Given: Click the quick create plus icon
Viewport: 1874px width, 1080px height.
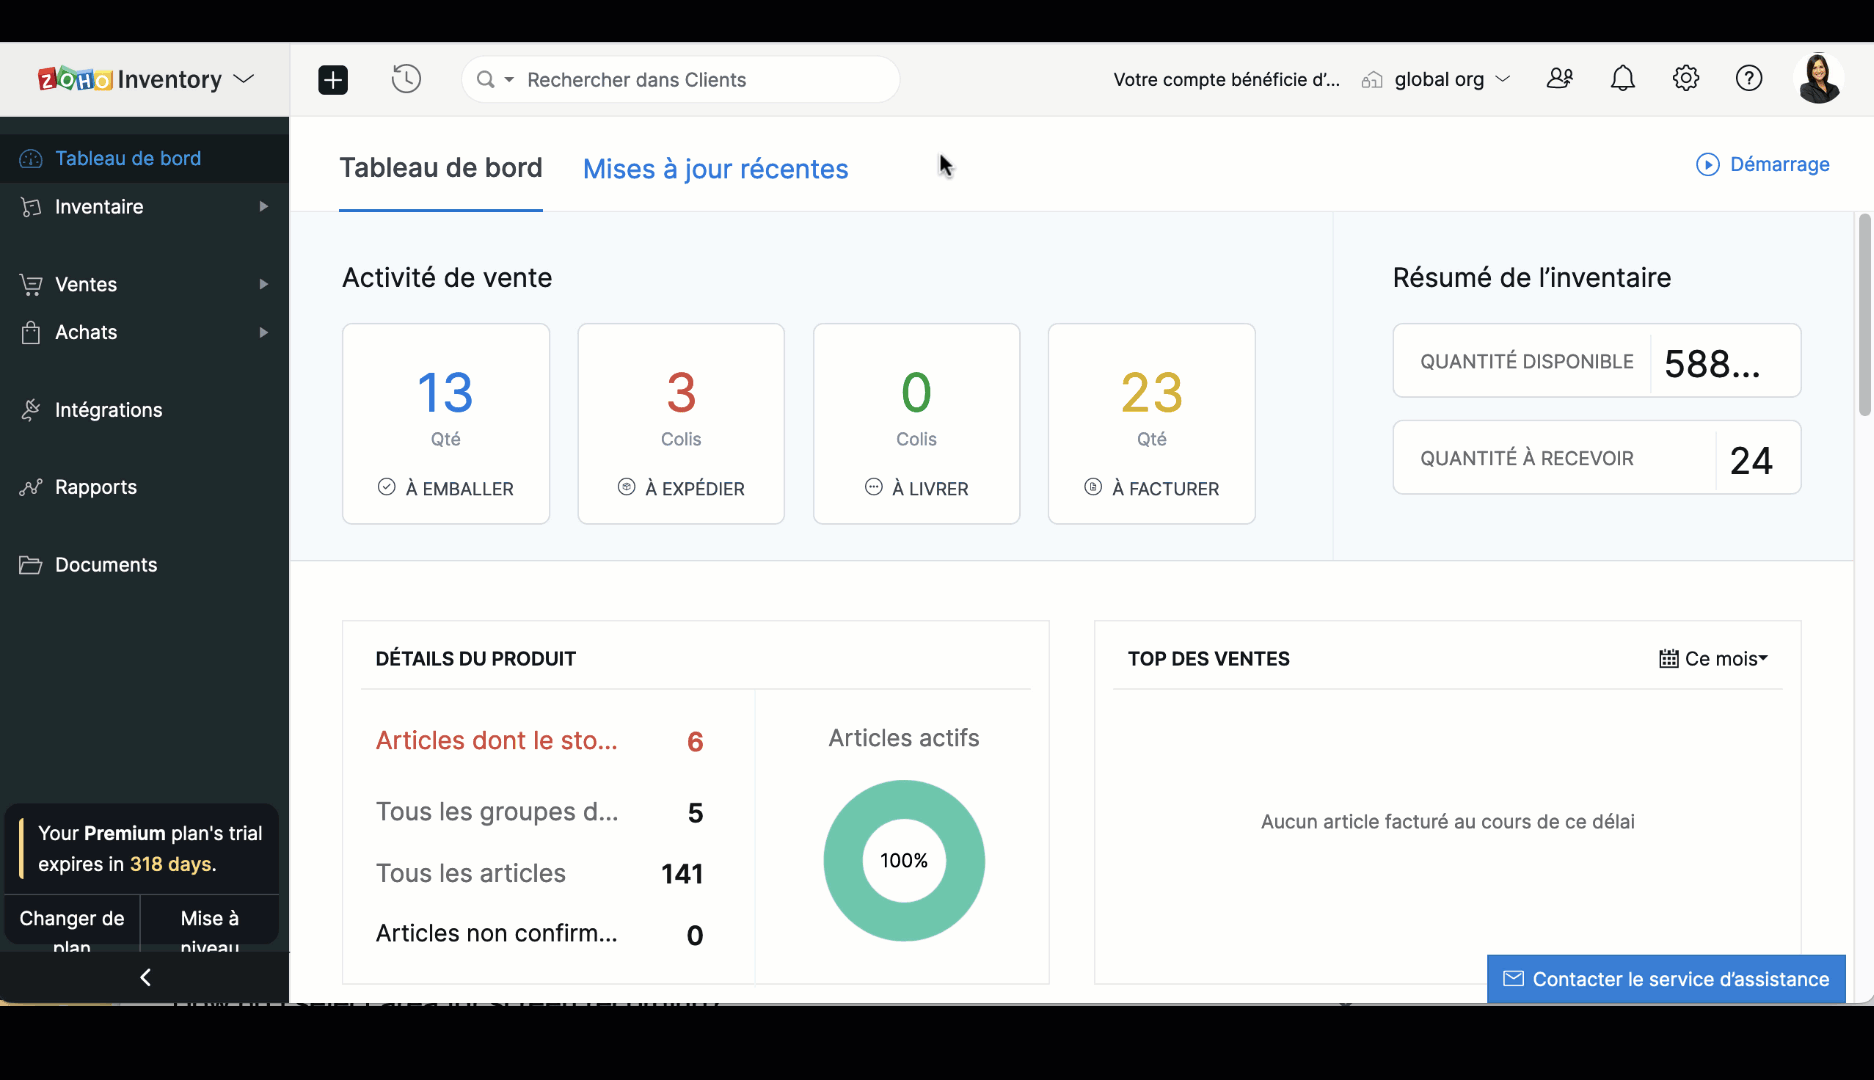Looking at the screenshot, I should click(x=333, y=80).
